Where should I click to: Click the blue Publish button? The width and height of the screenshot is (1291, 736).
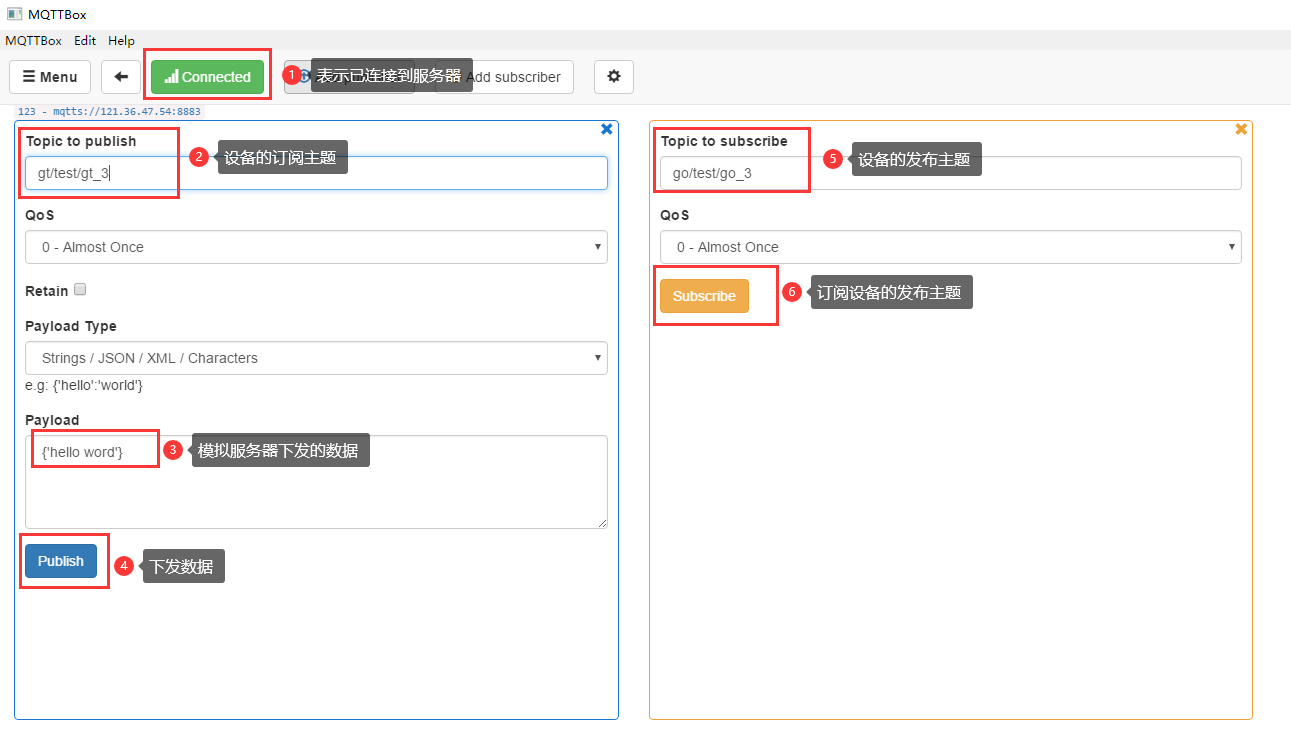point(61,561)
